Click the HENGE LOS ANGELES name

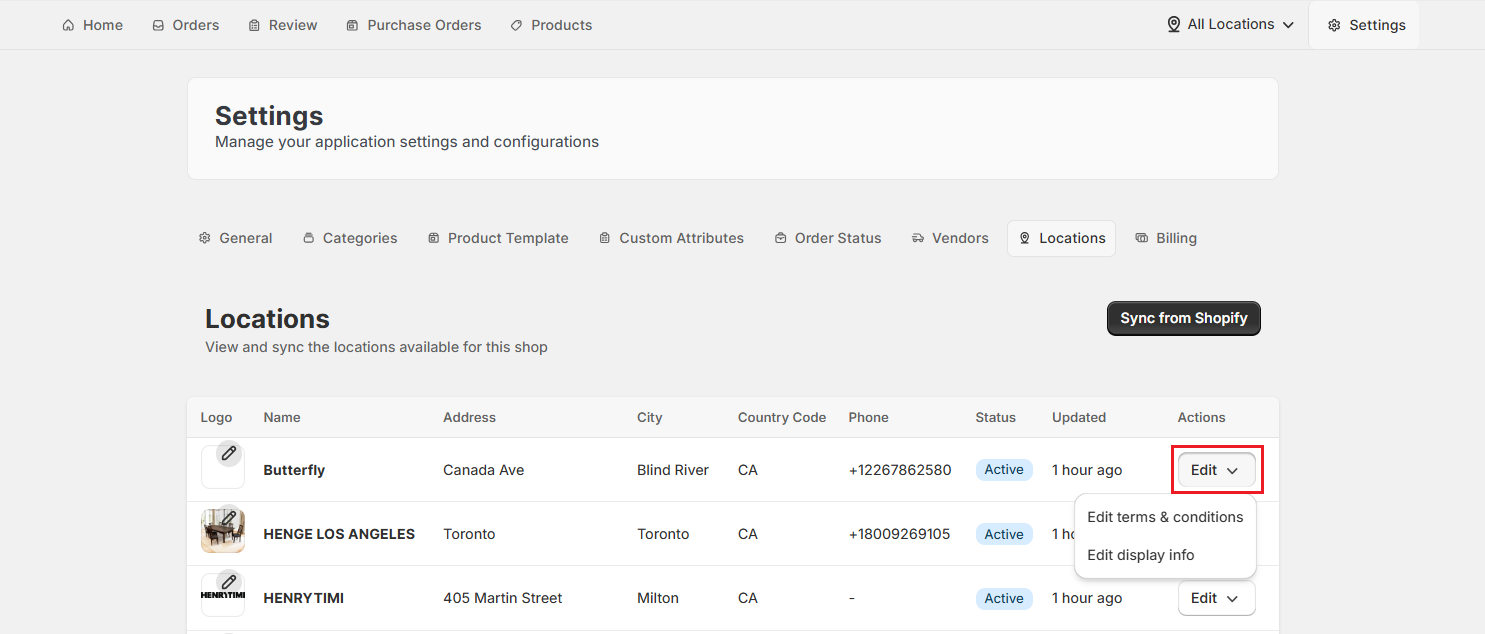click(x=339, y=534)
